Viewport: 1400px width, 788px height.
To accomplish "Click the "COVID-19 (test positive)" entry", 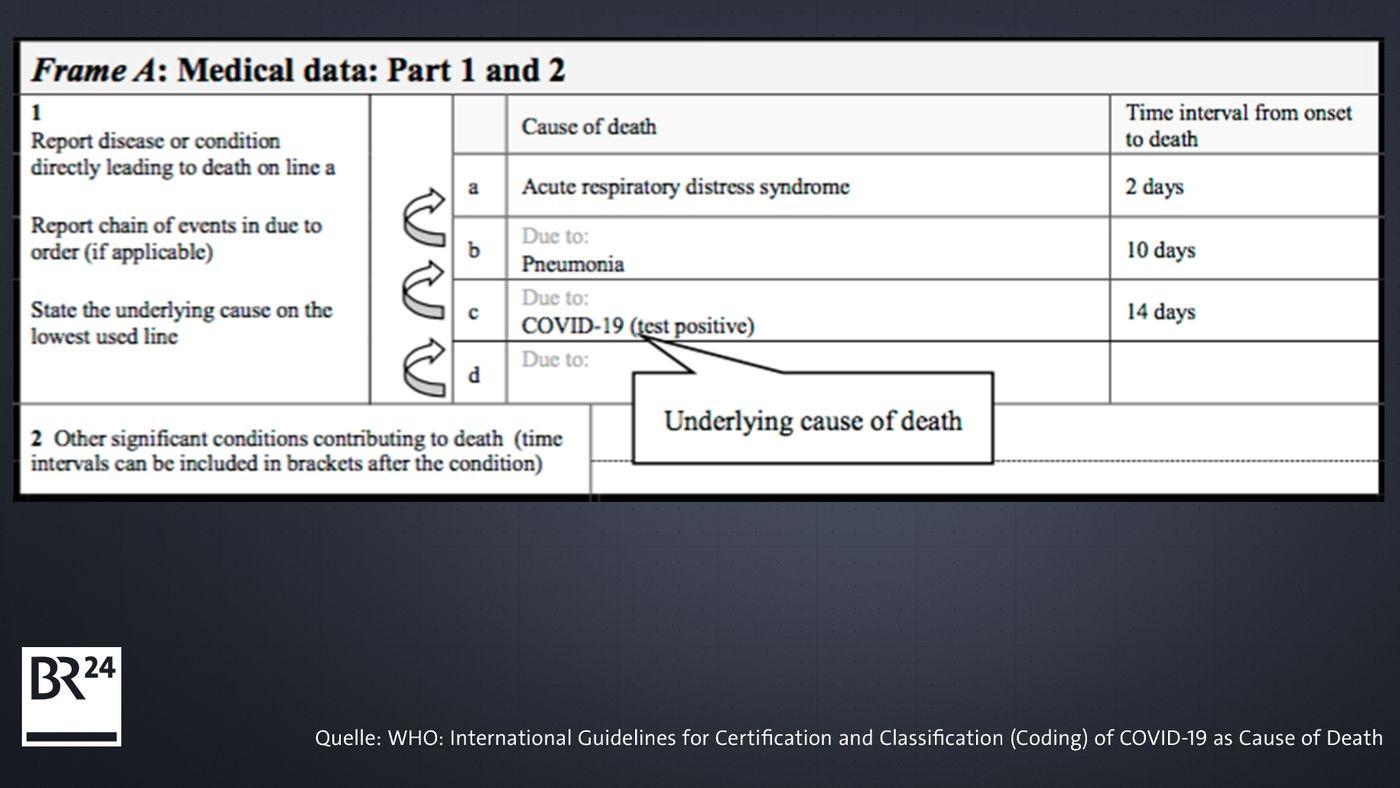I will point(637,326).
